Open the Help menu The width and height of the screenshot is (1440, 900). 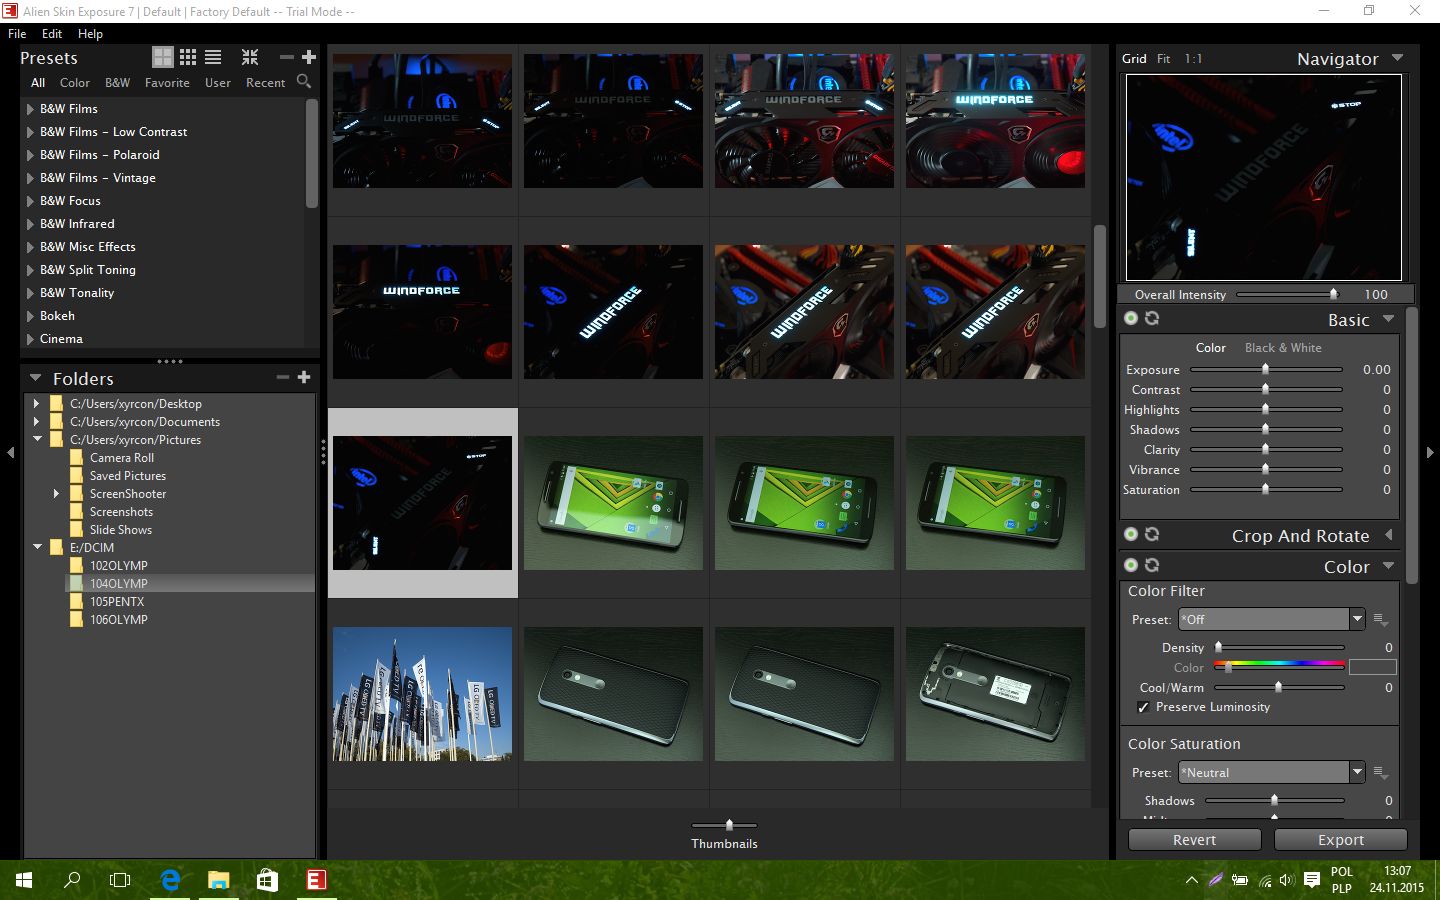pos(90,33)
